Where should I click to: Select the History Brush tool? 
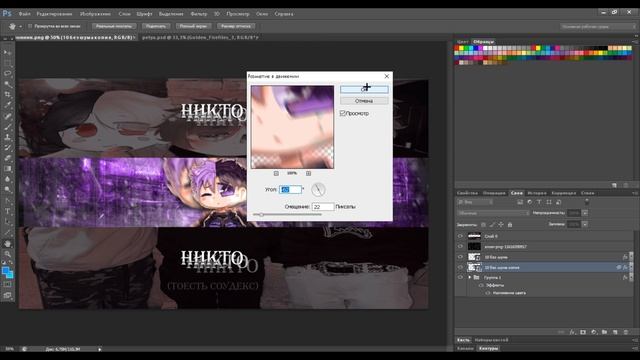click(x=7, y=148)
